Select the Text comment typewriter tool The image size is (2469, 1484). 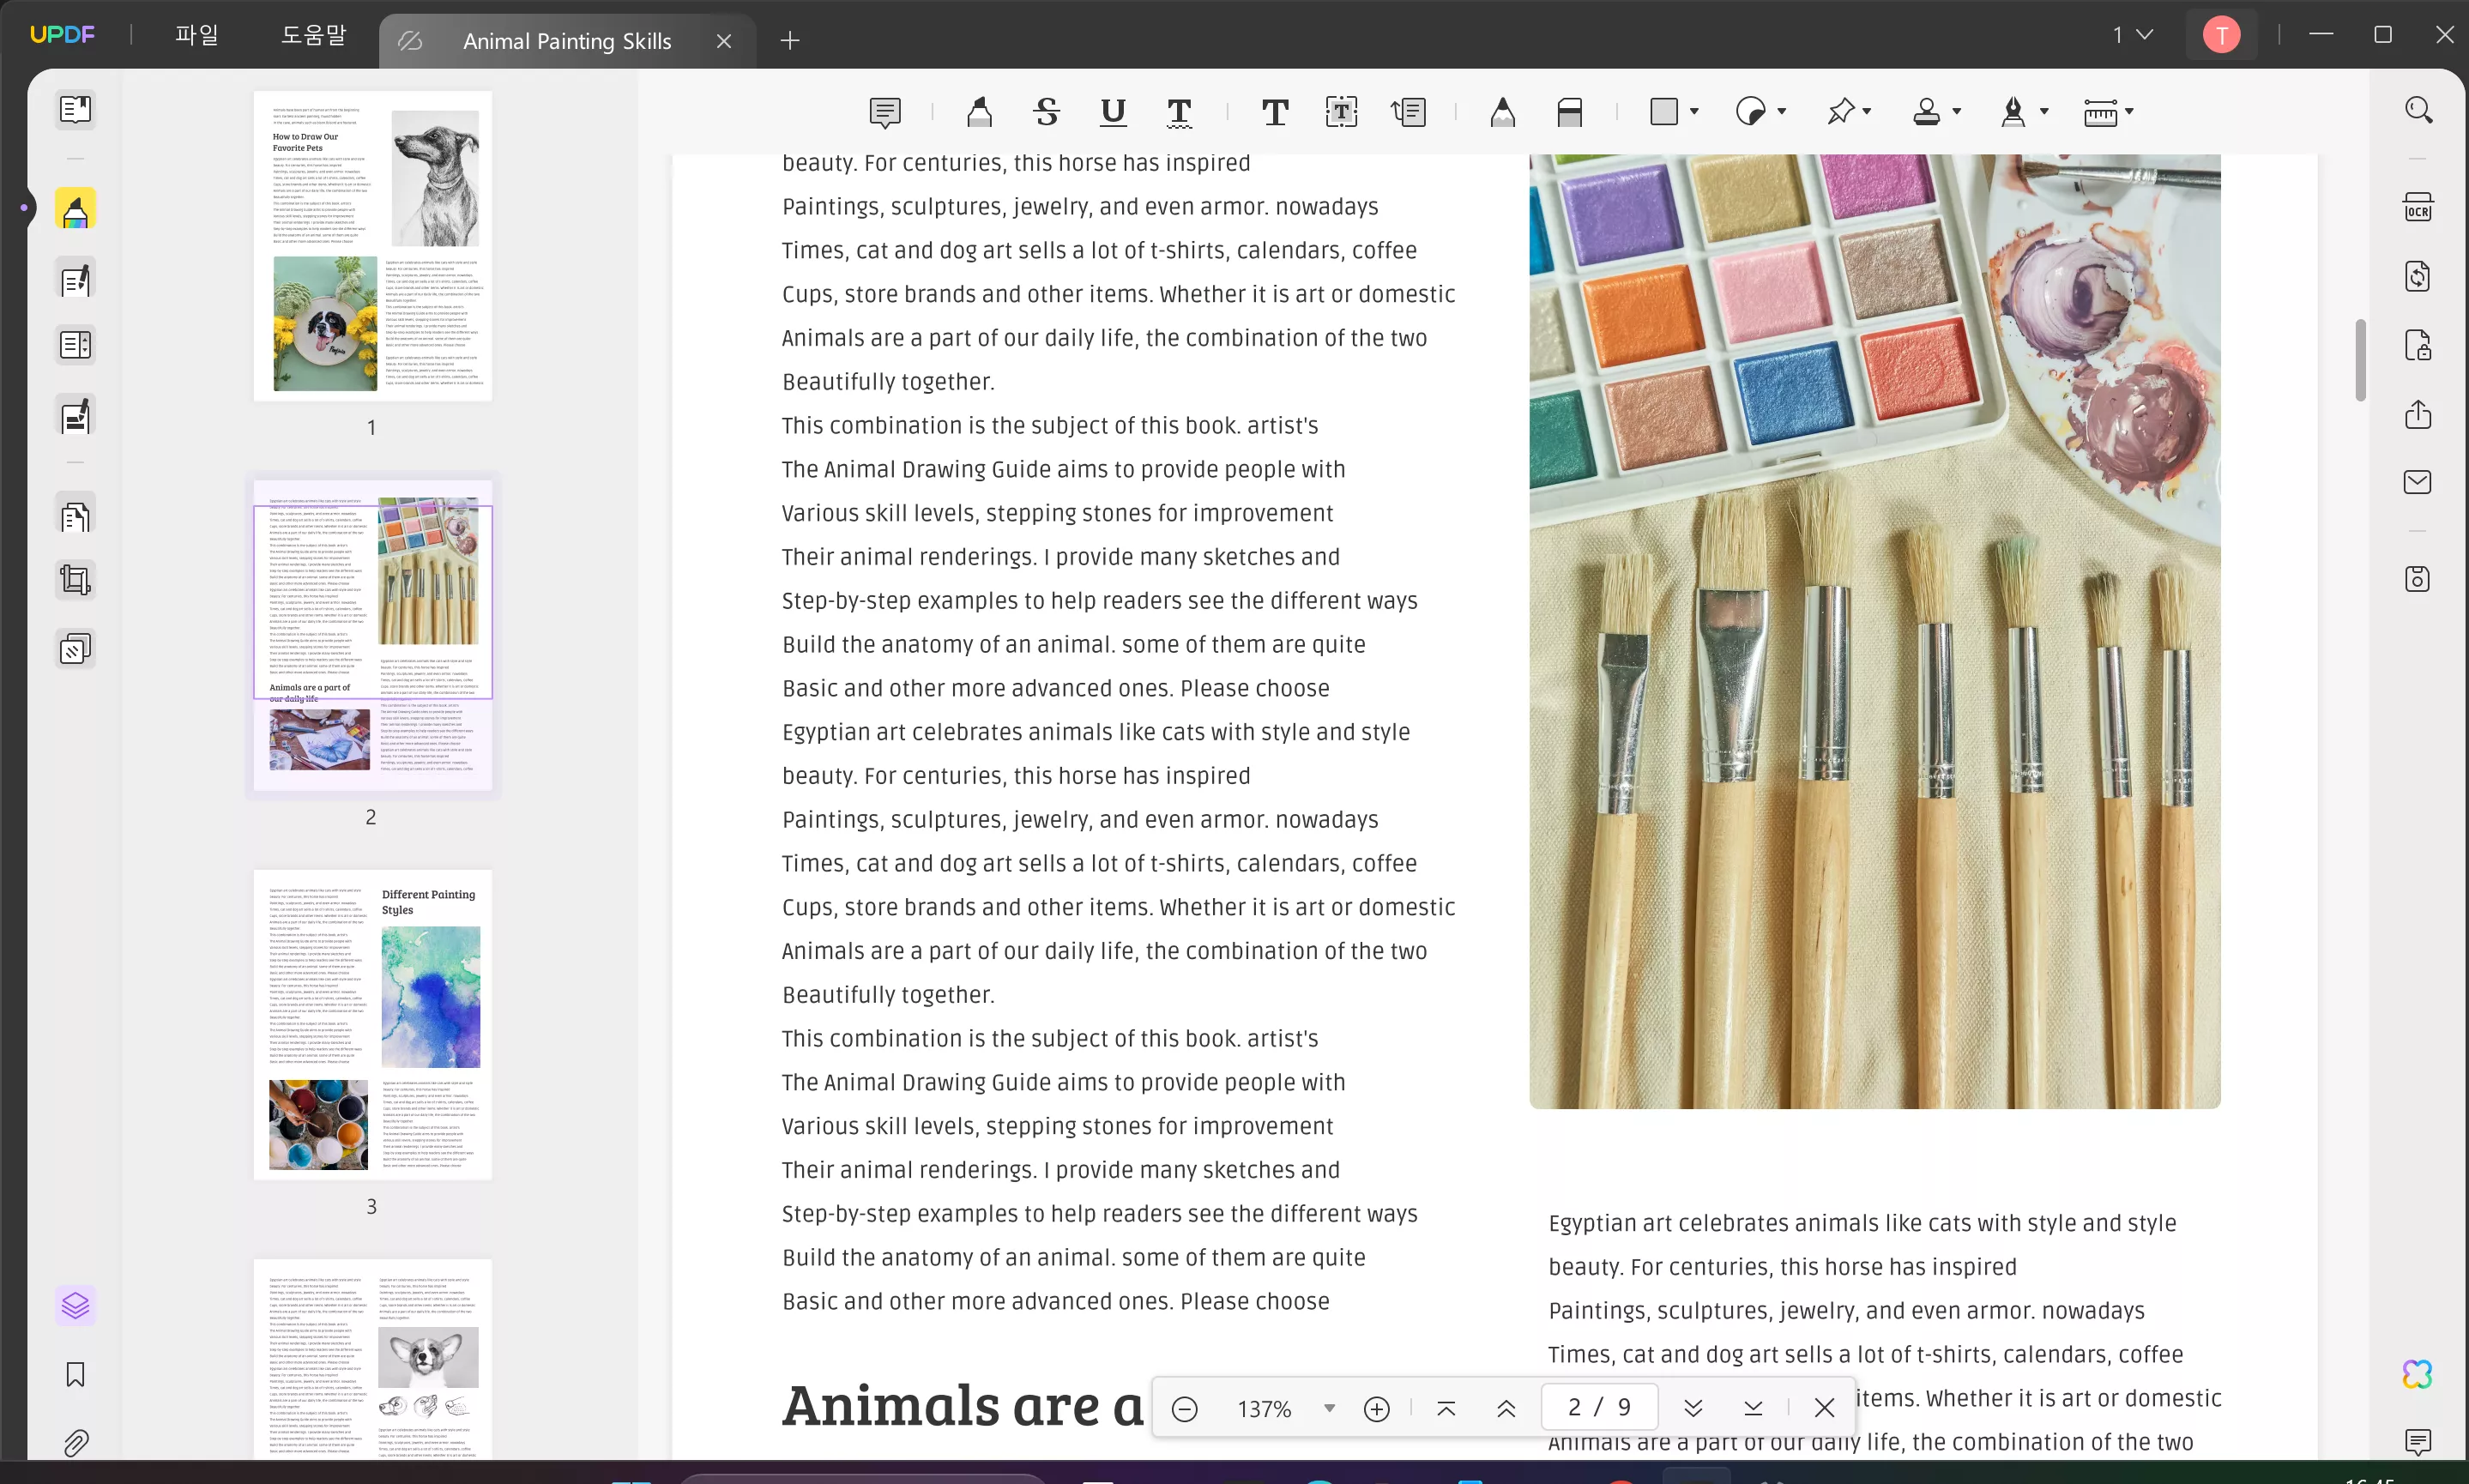tap(1275, 112)
